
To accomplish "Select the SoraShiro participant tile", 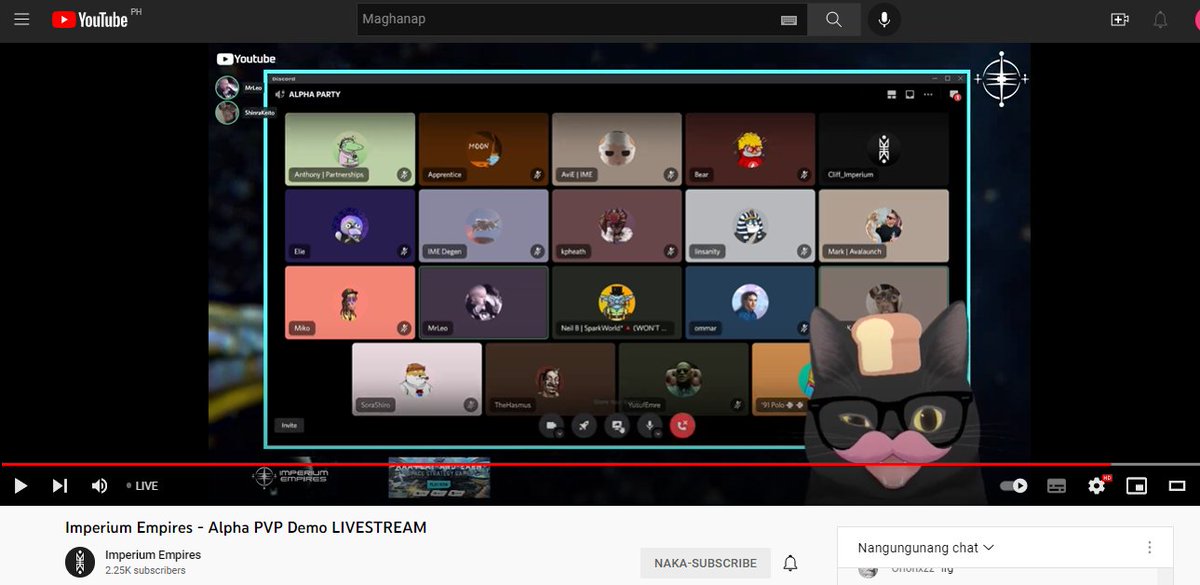I will pos(417,380).
